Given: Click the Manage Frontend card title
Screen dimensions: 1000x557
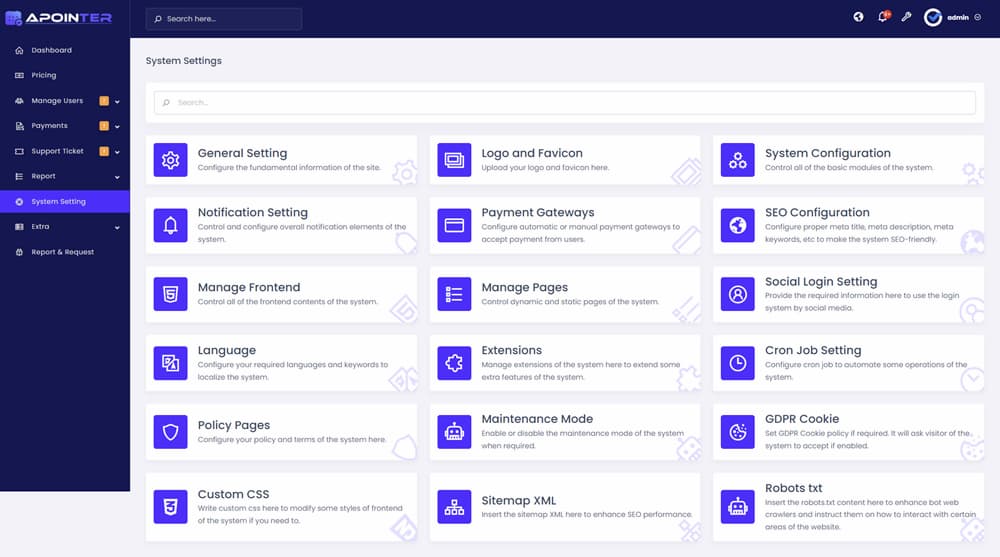Looking at the screenshot, I should pos(249,288).
